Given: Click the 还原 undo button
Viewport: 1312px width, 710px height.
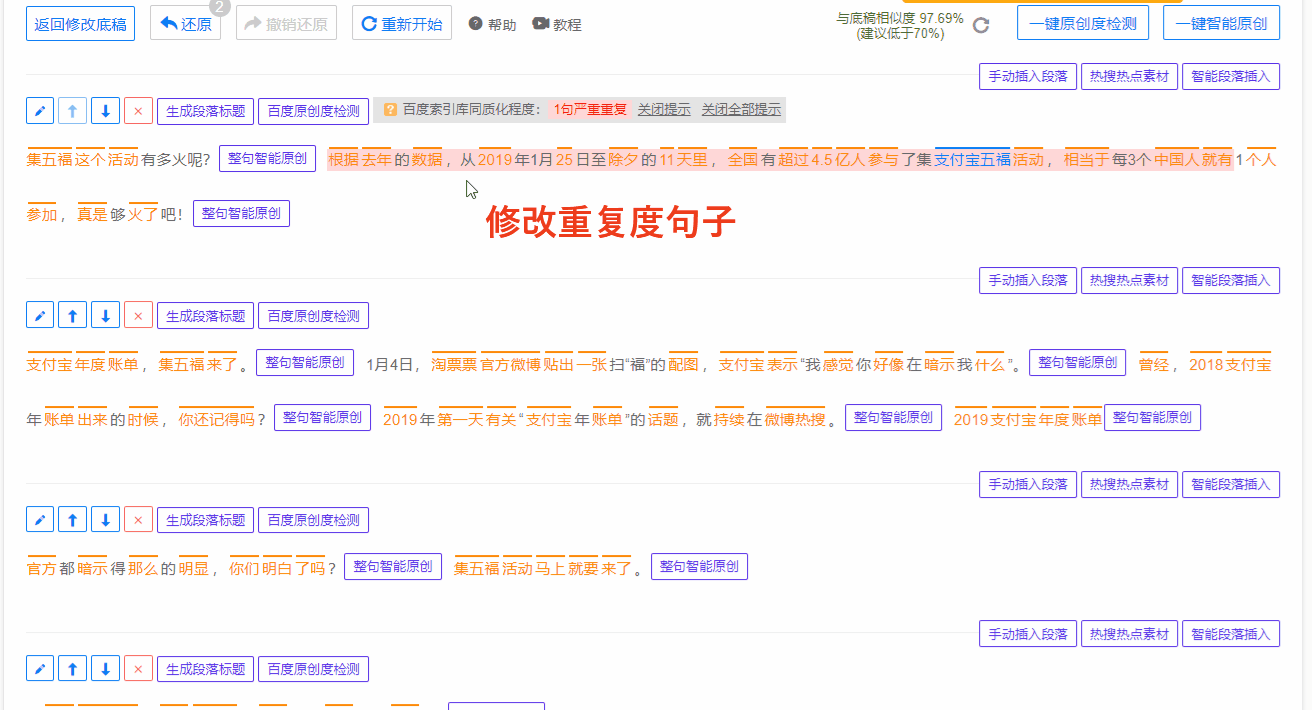Looking at the screenshot, I should tap(185, 23).
